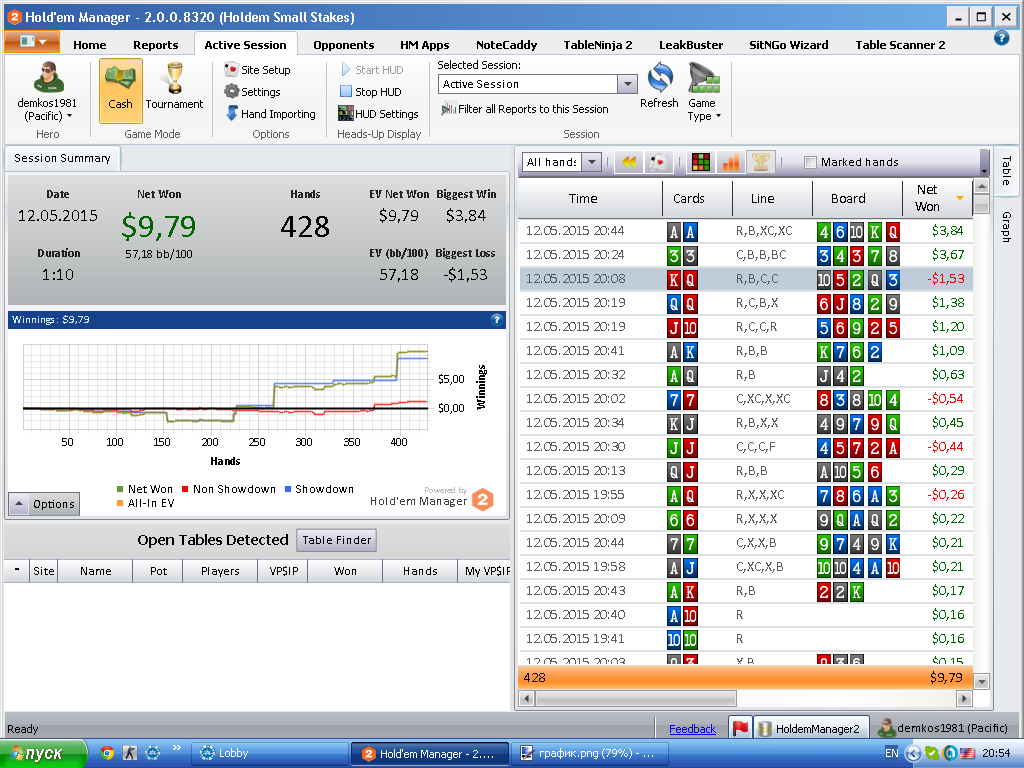Switch to график.png taskbar window
The image size is (1024, 768).
click(x=590, y=754)
